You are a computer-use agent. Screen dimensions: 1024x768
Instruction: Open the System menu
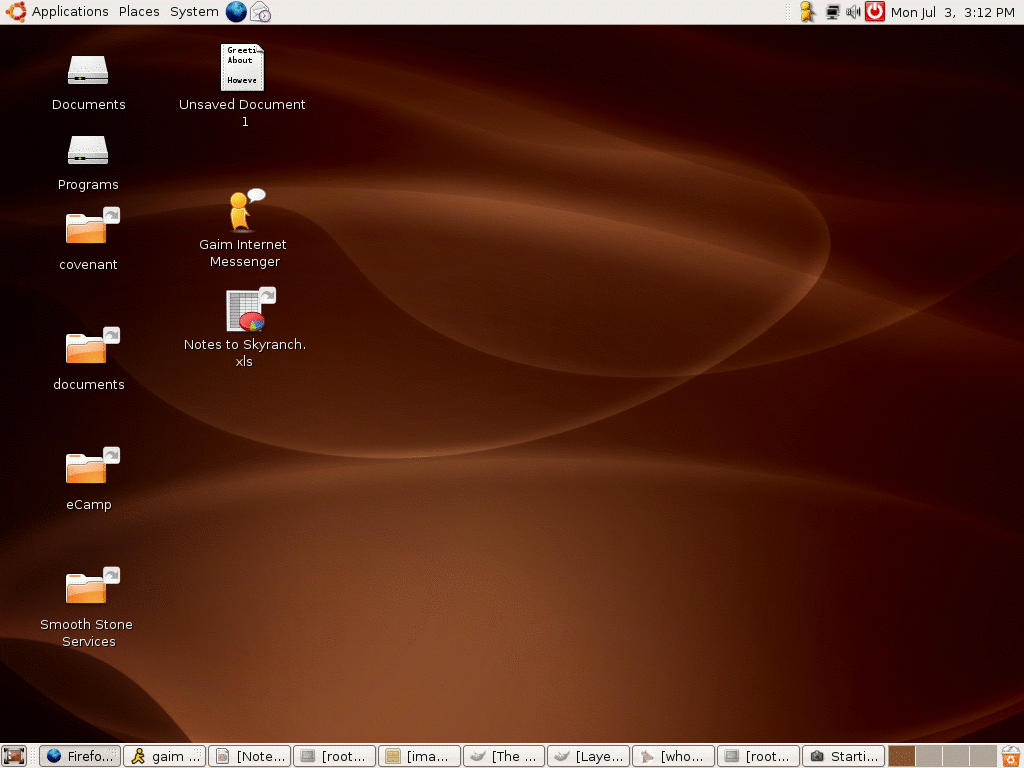point(194,12)
